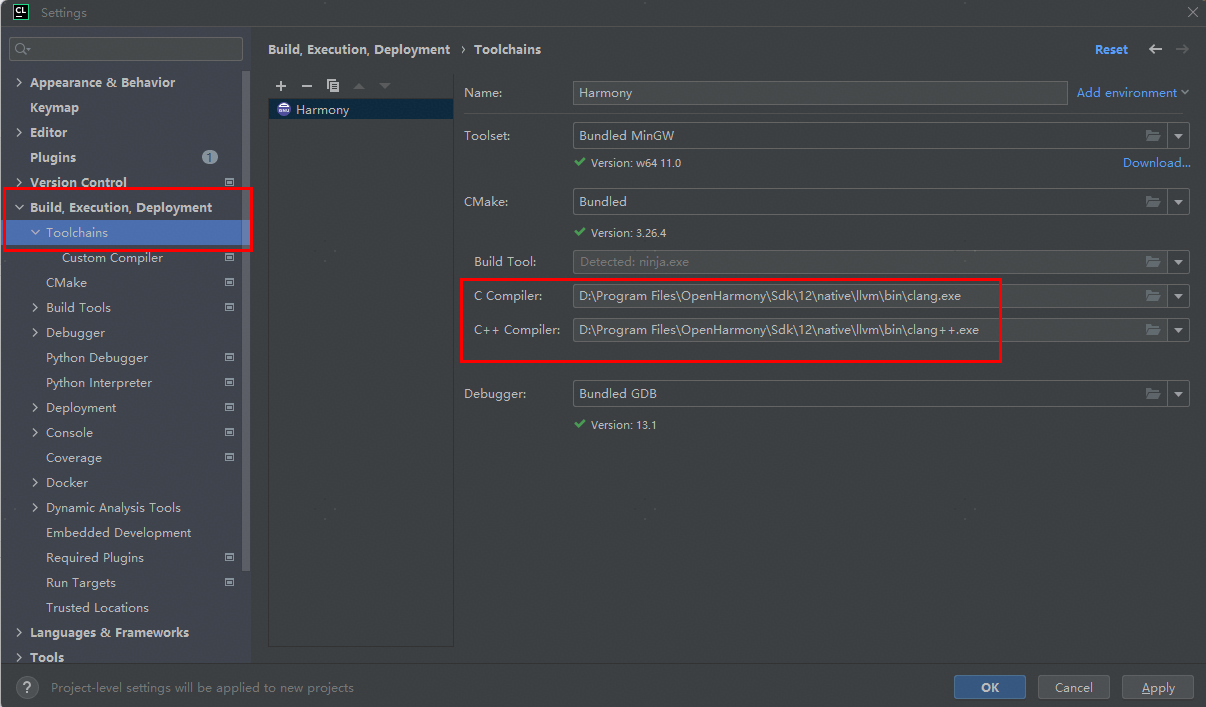Viewport: 1206px width, 707px height.
Task: Expand the Appearance & Behavior section
Action: click(x=19, y=83)
